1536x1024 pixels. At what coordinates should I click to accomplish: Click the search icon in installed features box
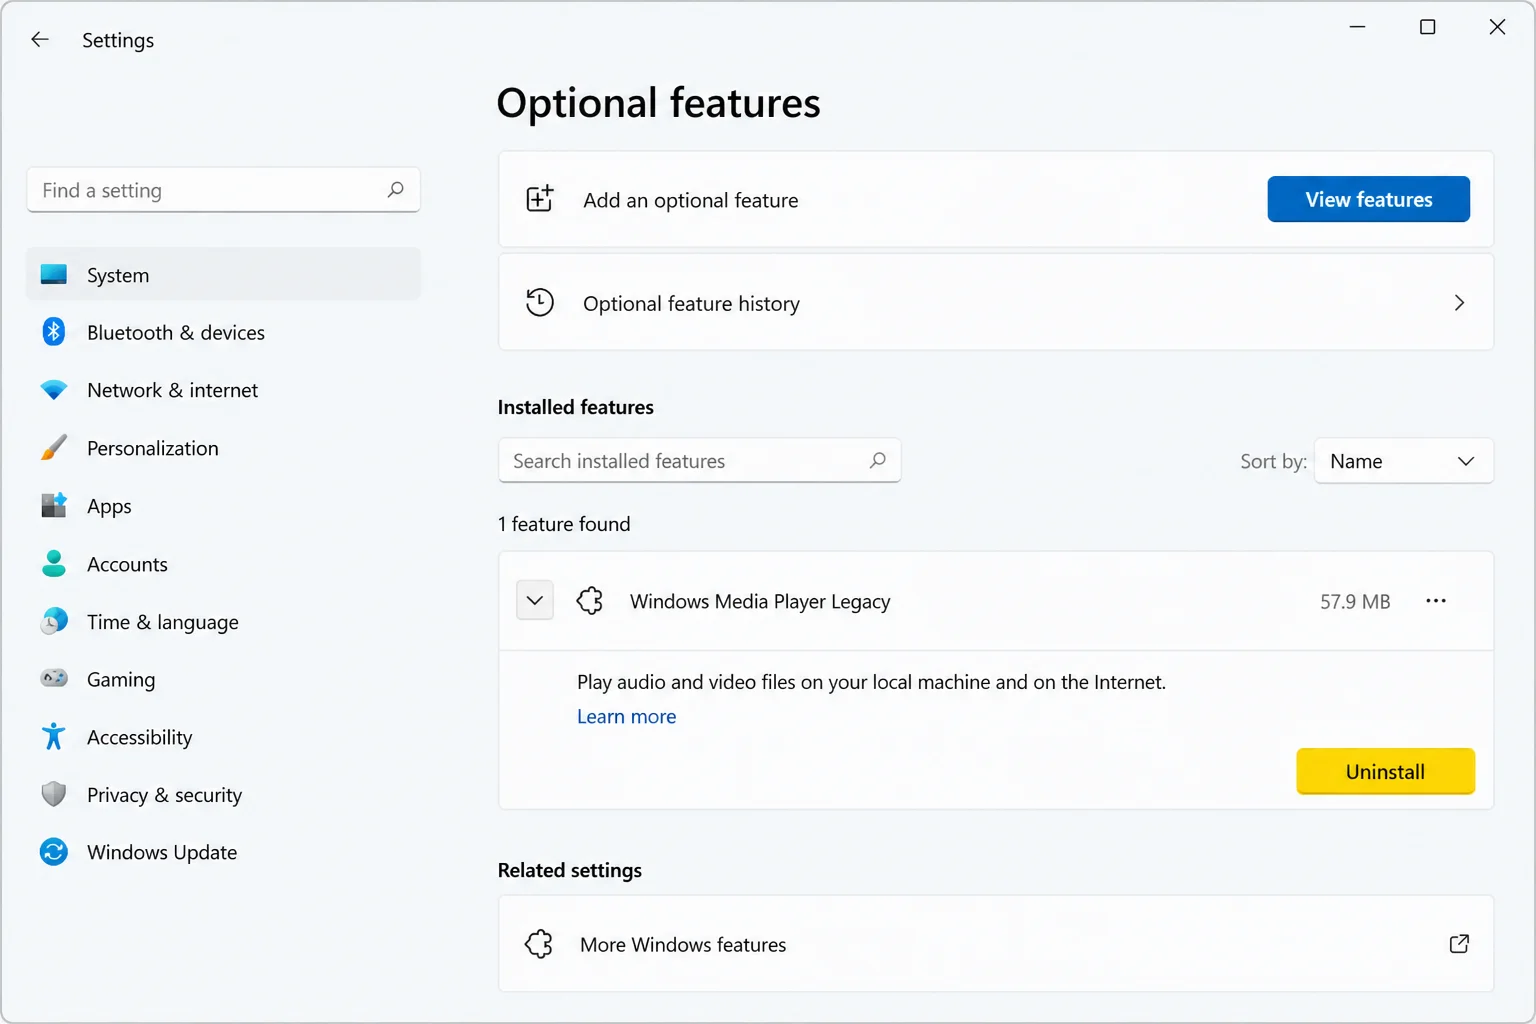[878, 460]
